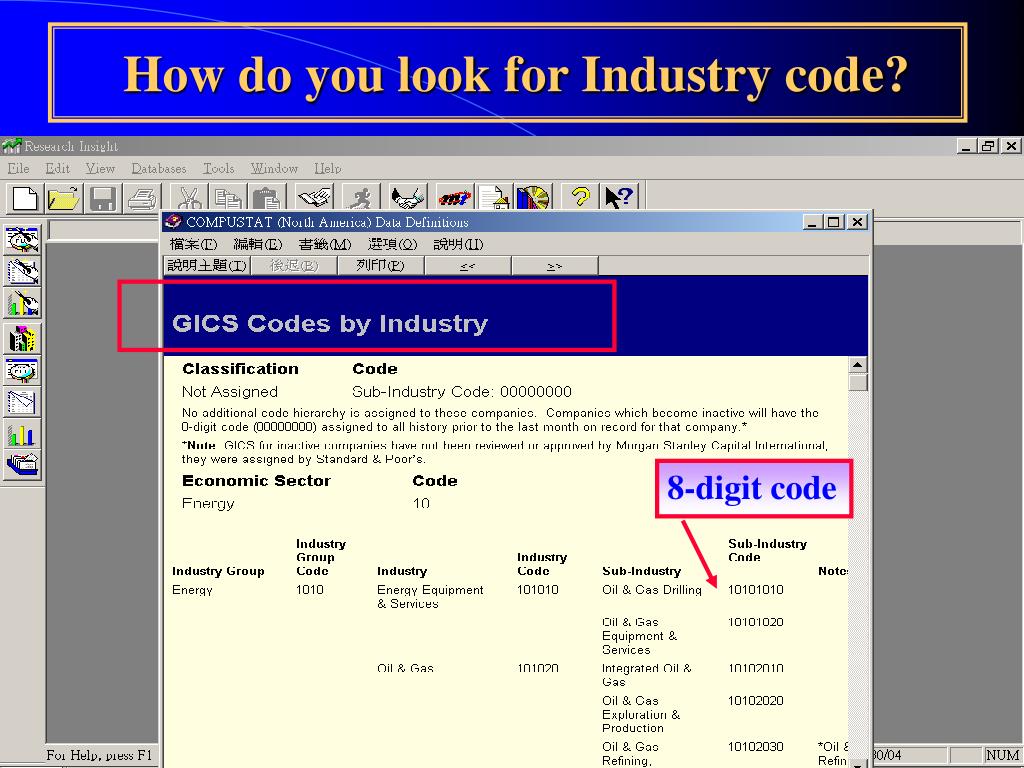Click the 'Energy Equipment & Services' industry text
Image resolution: width=1024 pixels, height=768 pixels.
(430, 597)
